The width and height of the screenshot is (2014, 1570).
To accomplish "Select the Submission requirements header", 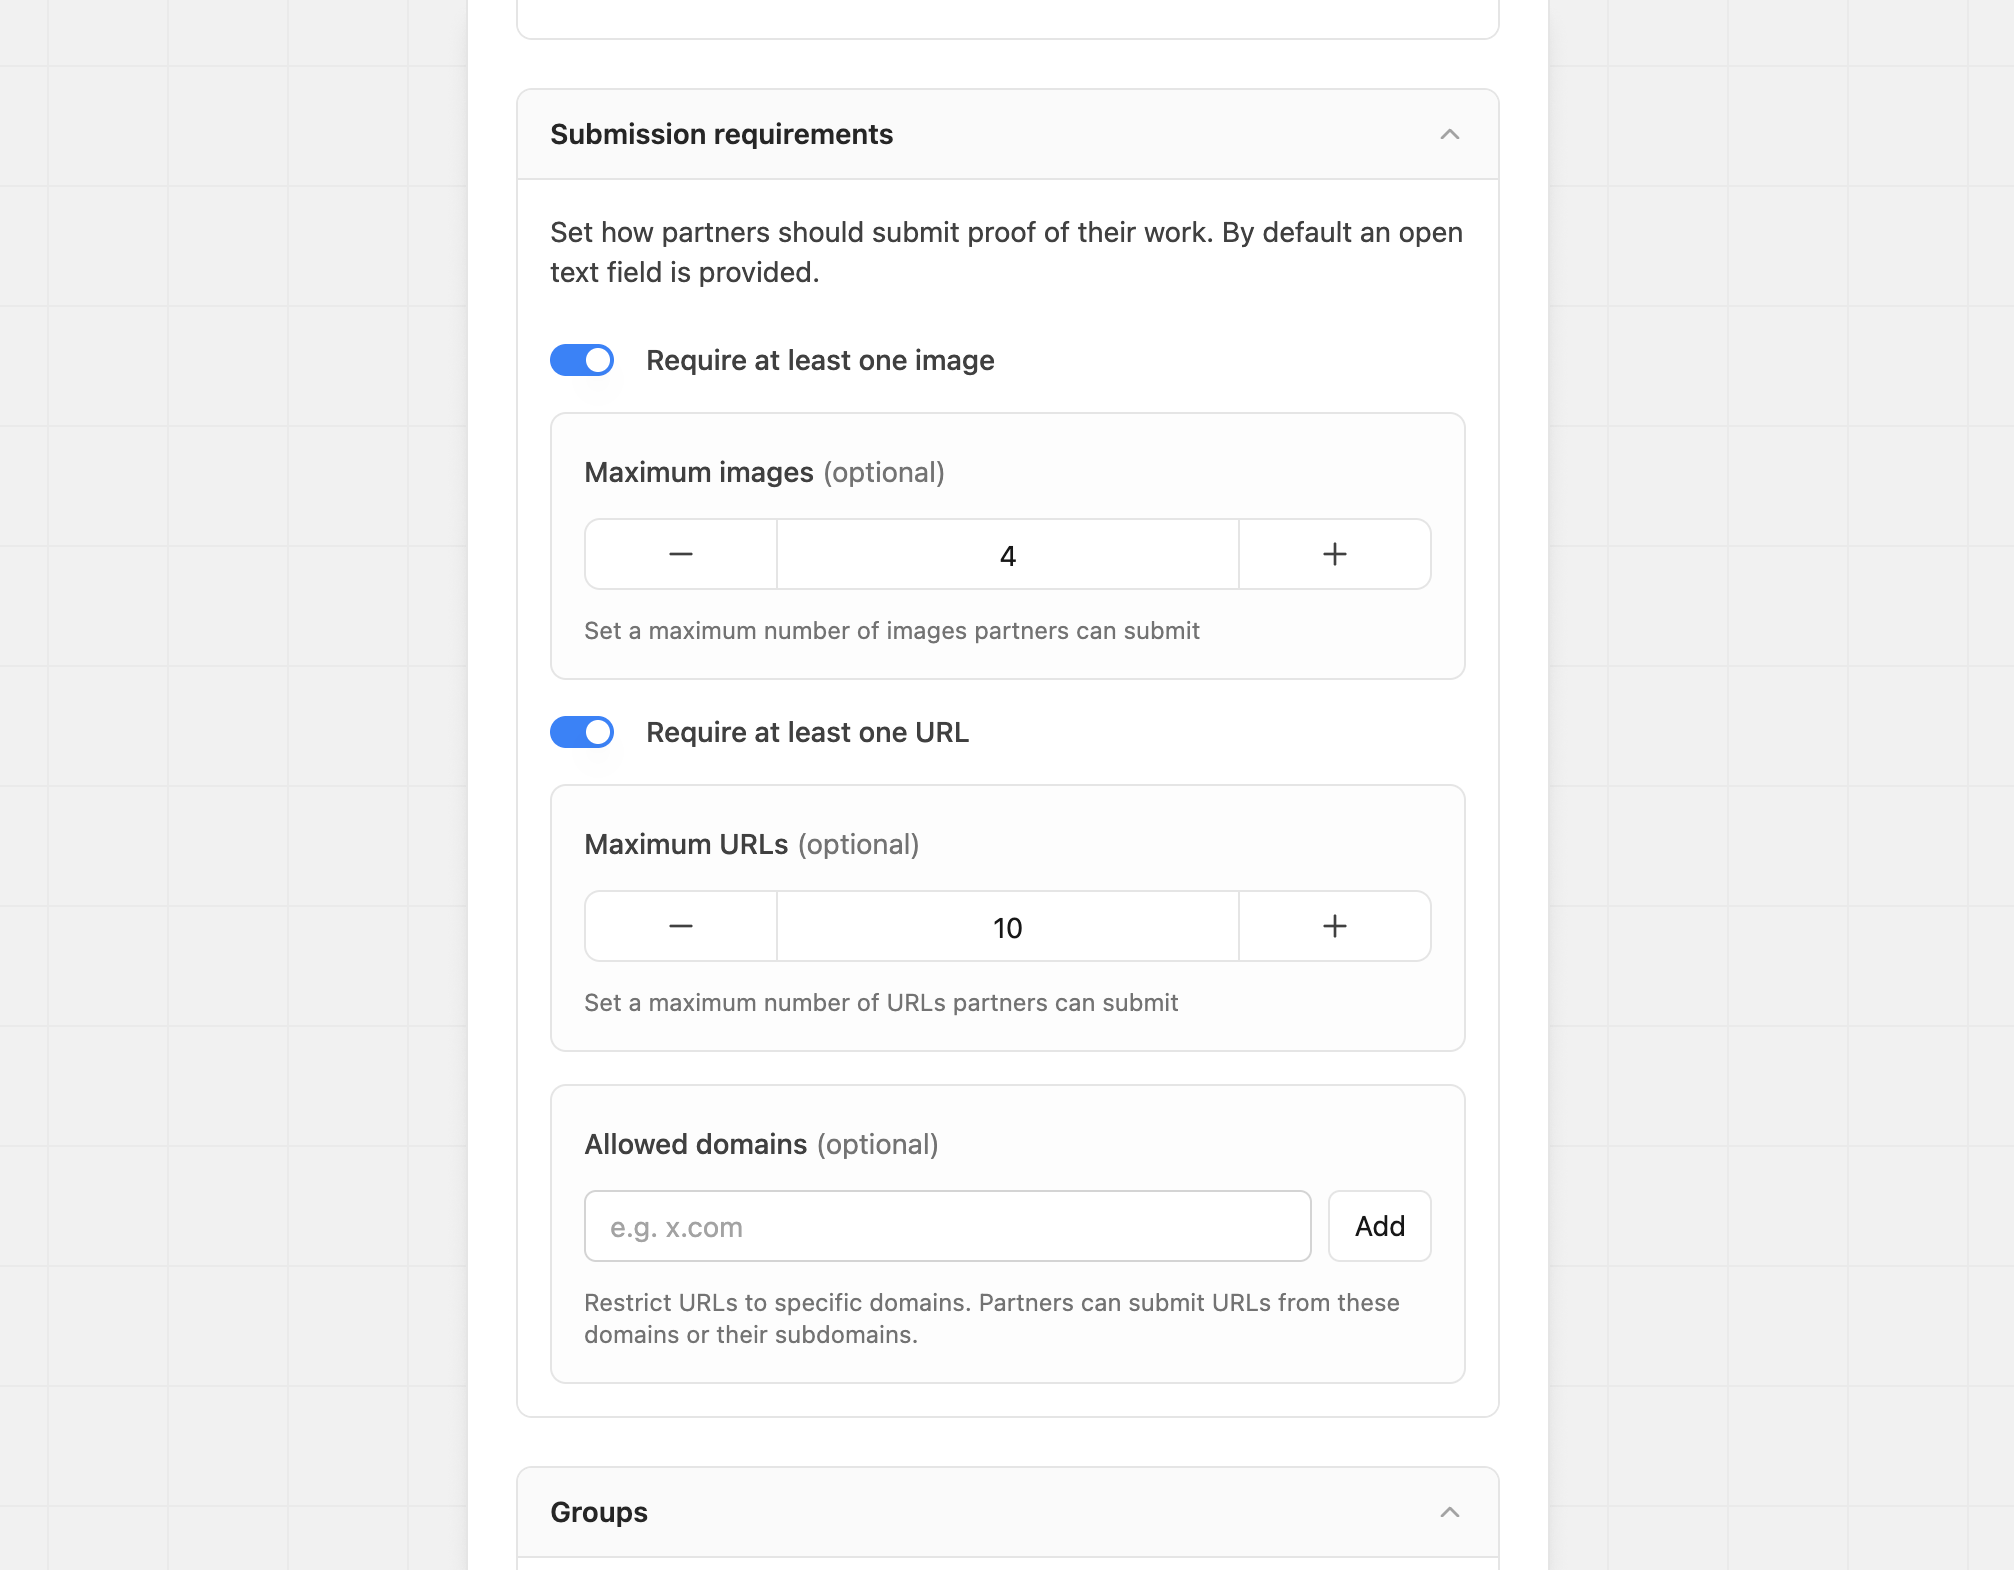I will click(x=721, y=133).
